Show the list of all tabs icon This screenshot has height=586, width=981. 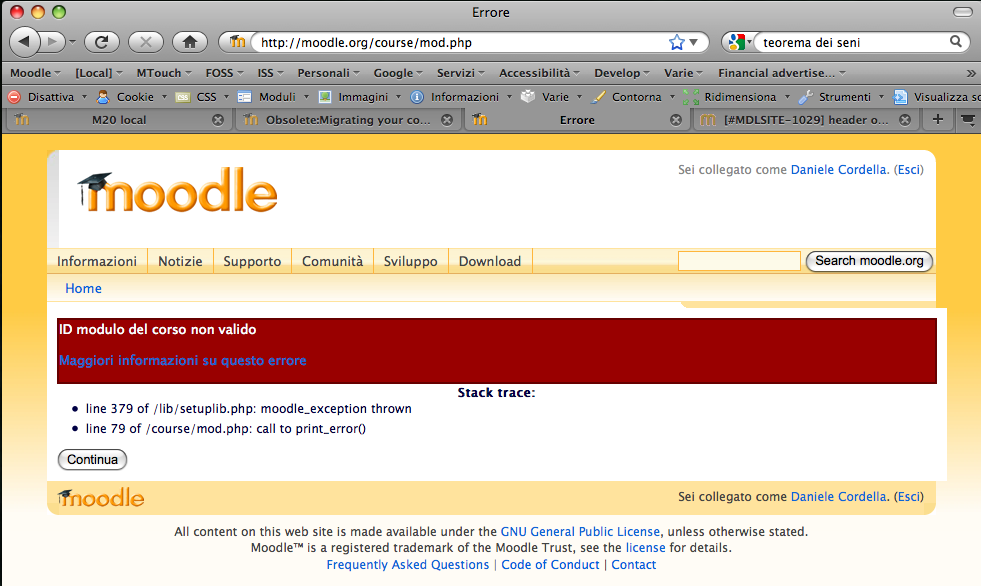967,119
